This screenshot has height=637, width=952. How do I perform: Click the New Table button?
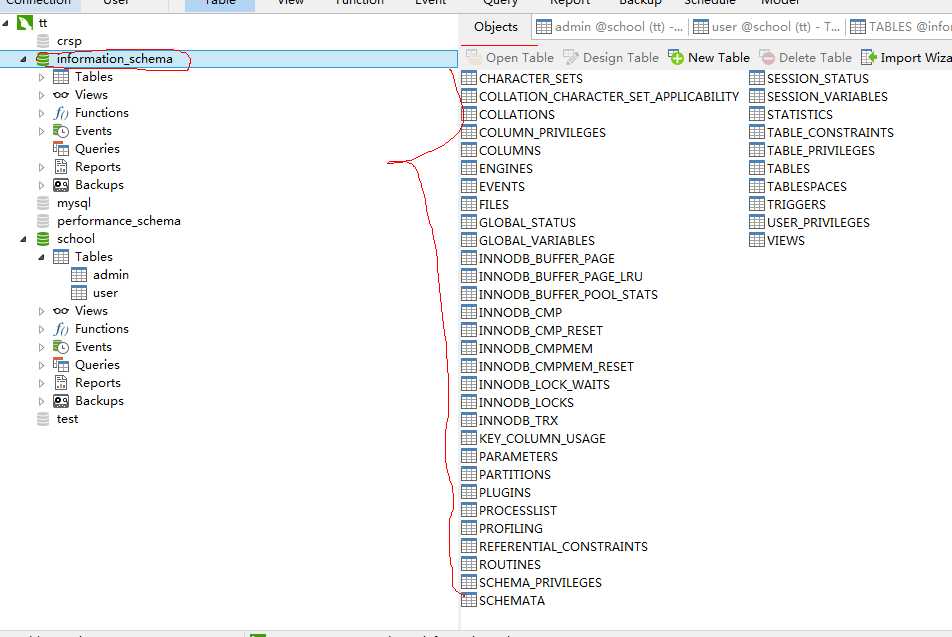tap(709, 58)
